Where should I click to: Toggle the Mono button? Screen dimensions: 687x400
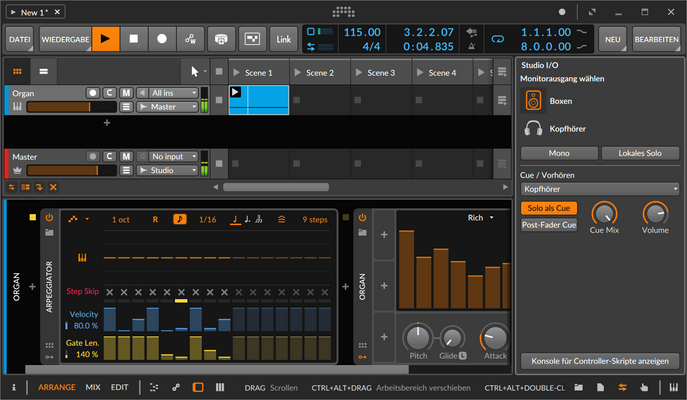[559, 153]
